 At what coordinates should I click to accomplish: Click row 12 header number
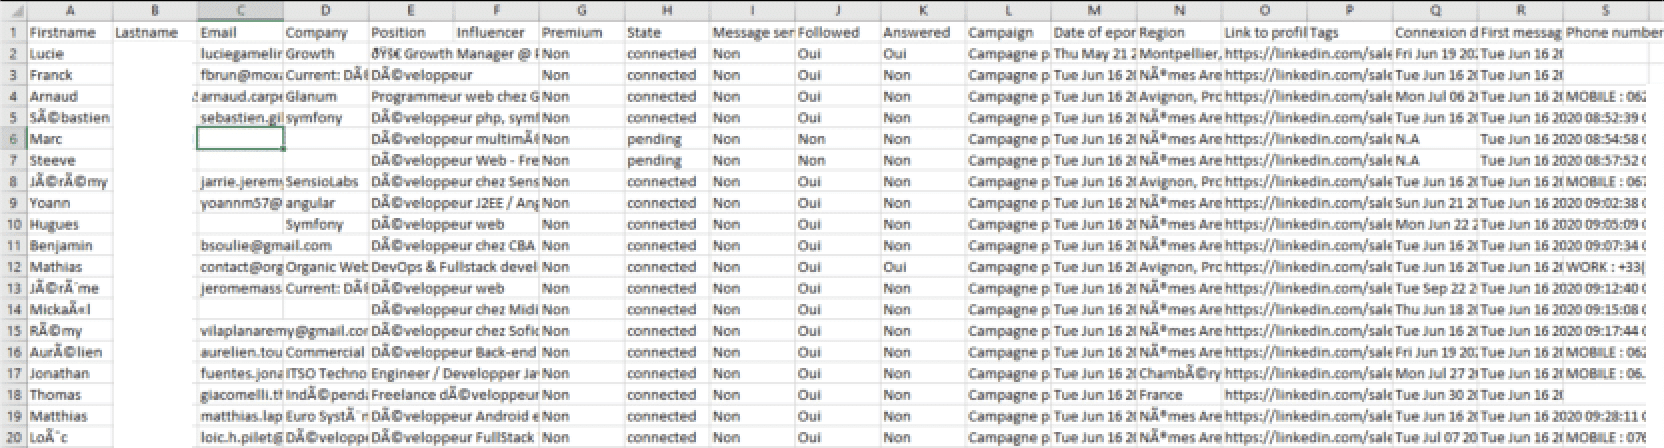(13, 267)
